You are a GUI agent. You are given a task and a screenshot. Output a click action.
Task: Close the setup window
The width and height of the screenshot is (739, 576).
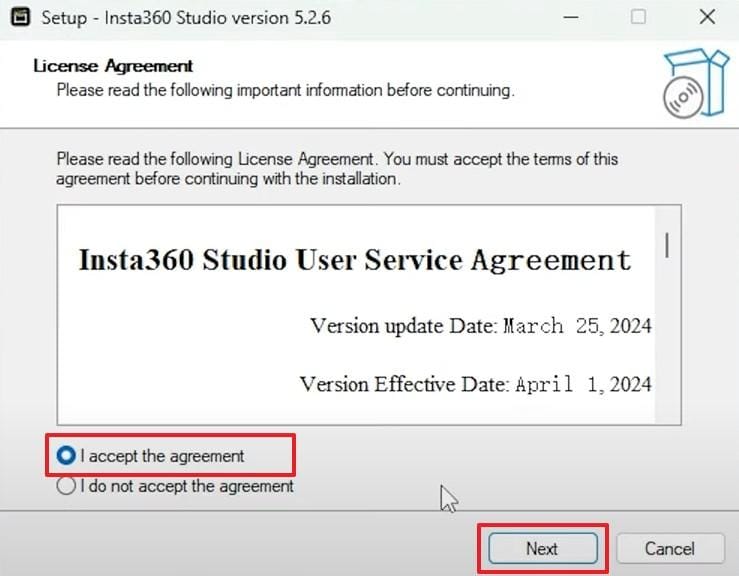click(707, 17)
